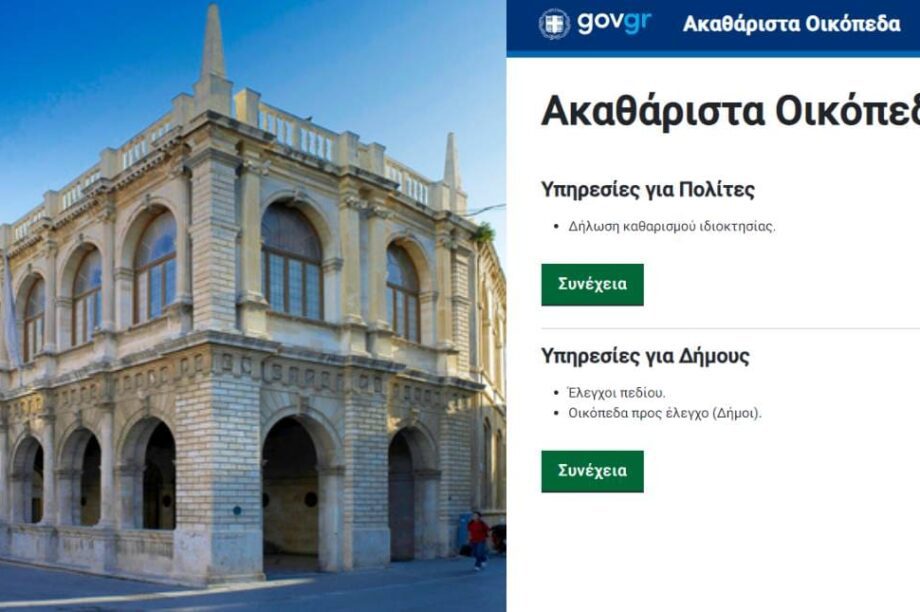Click the Υπηρεσίες για Πολίτες heading
Image resolution: width=920 pixels, height=612 pixels.
[647, 190]
